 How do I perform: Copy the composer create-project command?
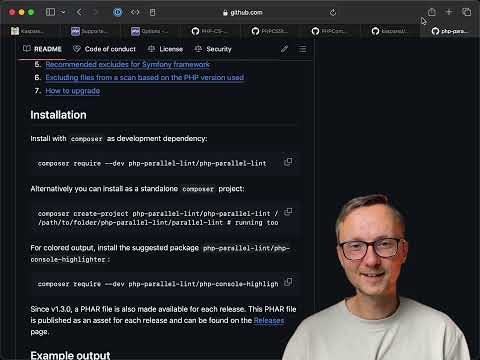pyautogui.click(x=288, y=212)
